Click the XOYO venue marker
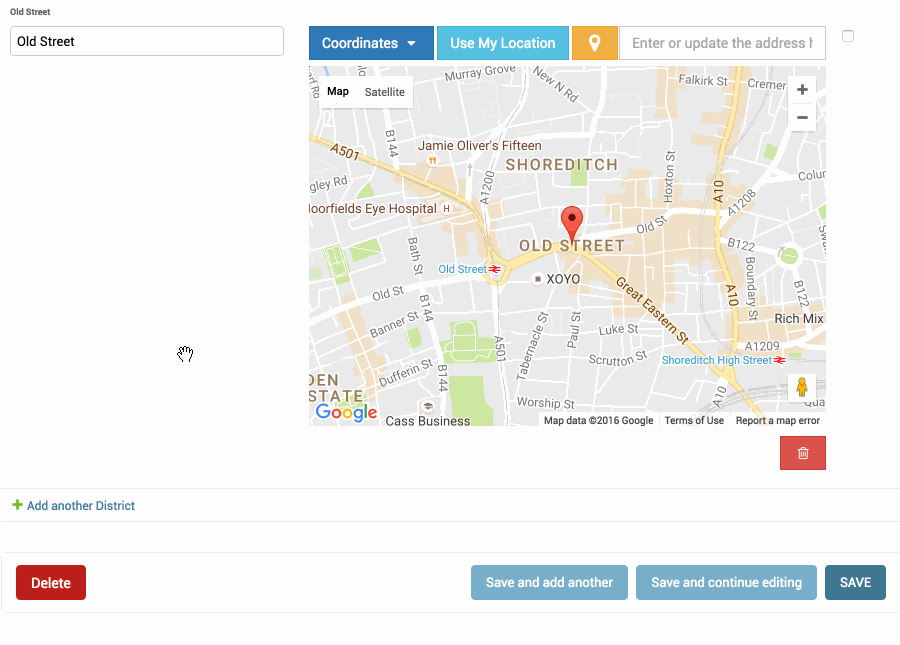The height and width of the screenshot is (645, 900). pyautogui.click(x=537, y=279)
